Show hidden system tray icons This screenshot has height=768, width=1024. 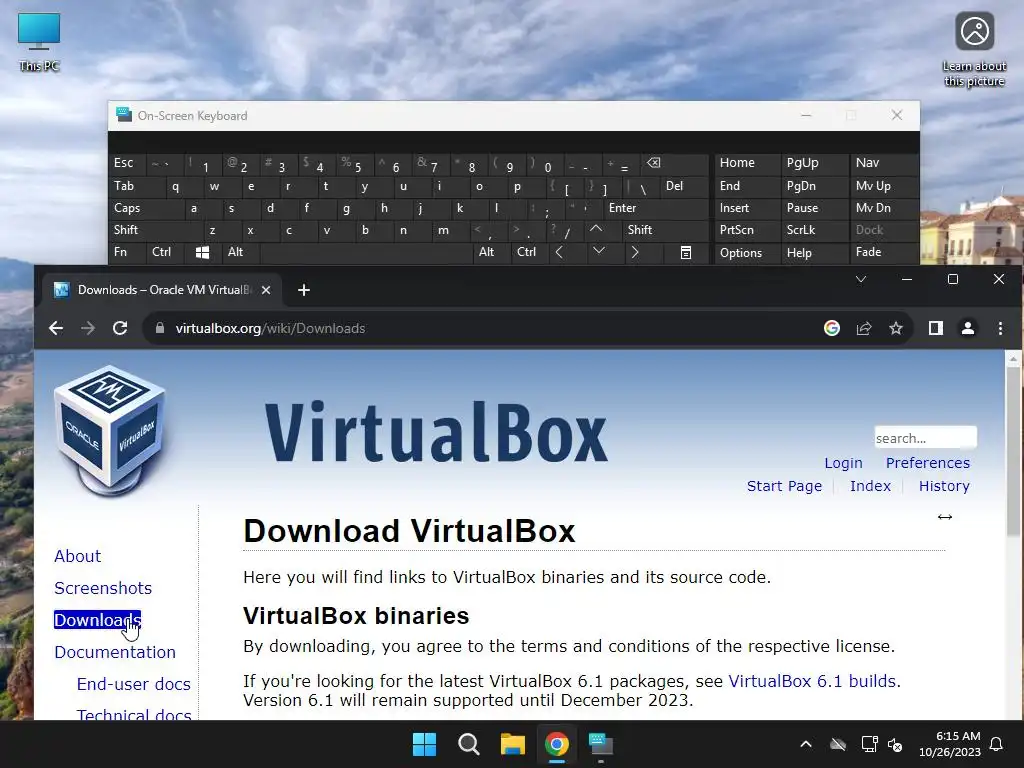tap(806, 744)
